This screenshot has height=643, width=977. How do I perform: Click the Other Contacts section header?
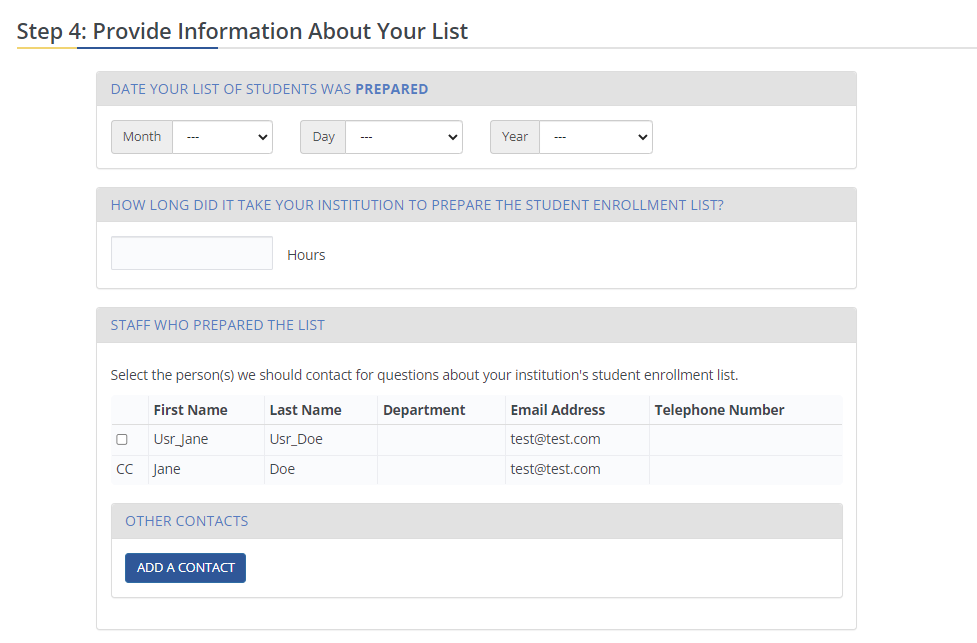[186, 521]
